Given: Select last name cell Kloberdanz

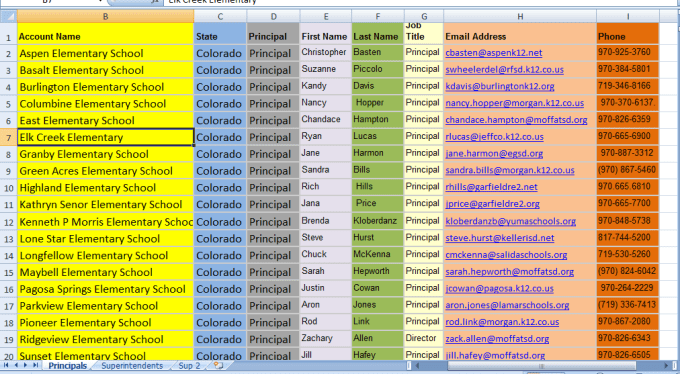Looking at the screenshot, I should (377, 222).
